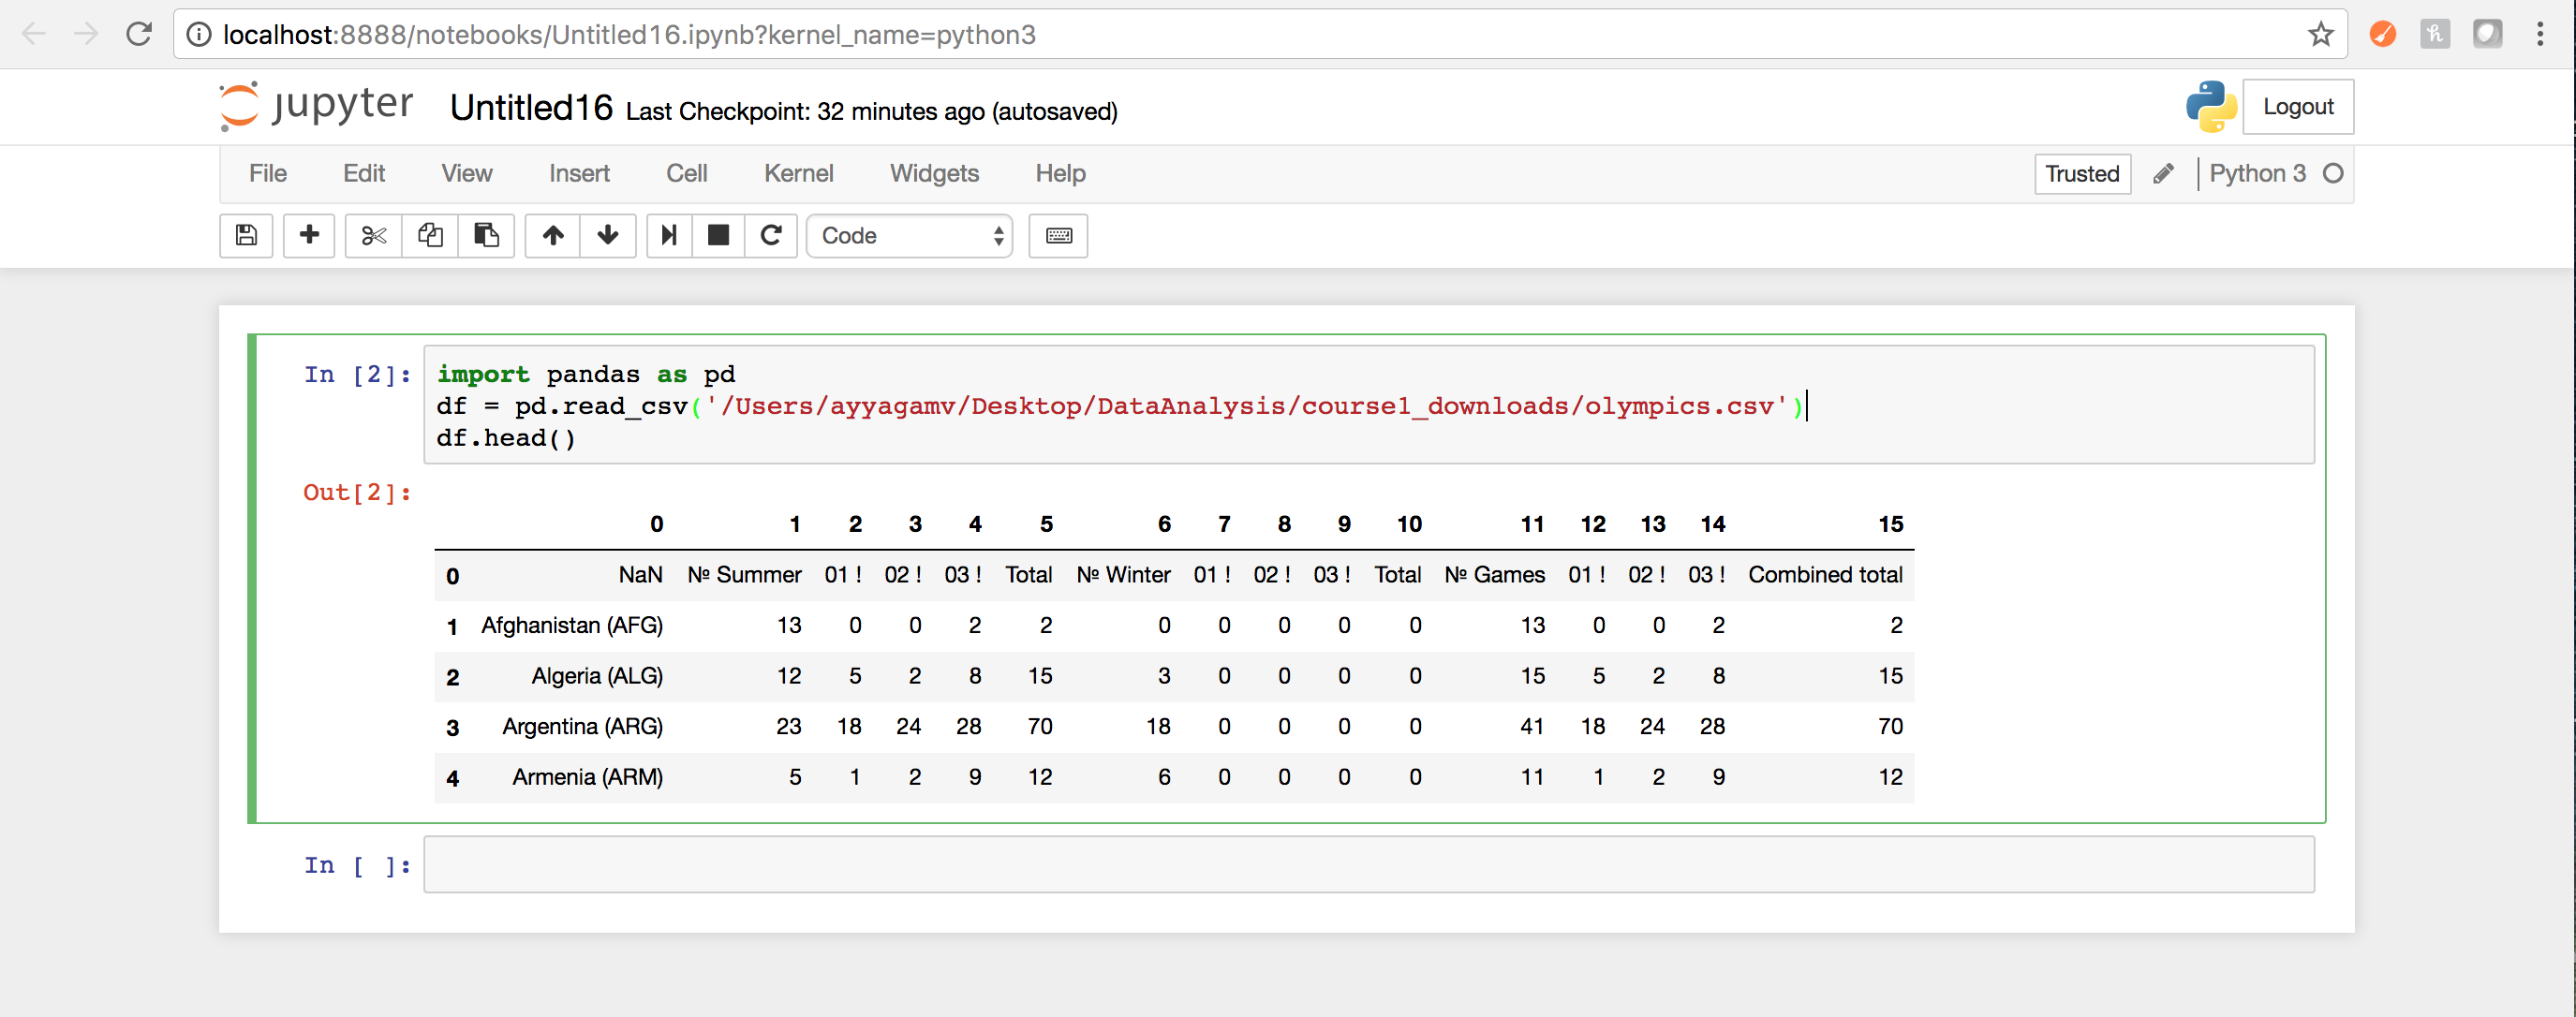Click the df.head() line in code cell

click(x=506, y=438)
